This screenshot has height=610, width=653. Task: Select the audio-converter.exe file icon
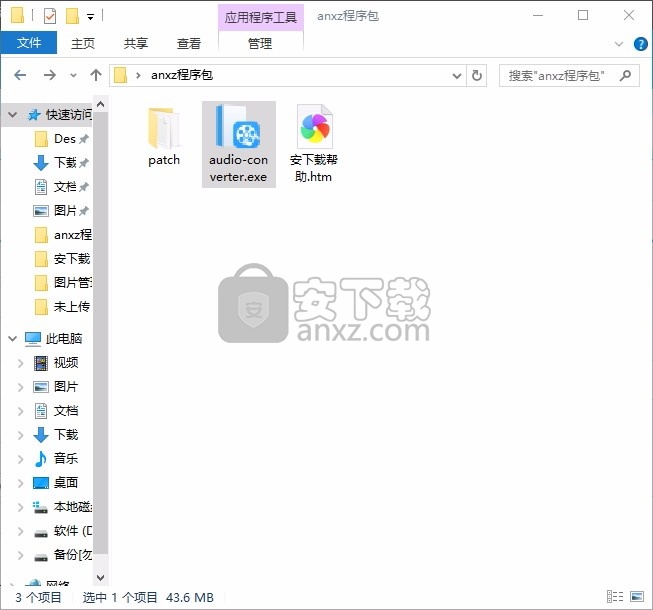[x=238, y=126]
